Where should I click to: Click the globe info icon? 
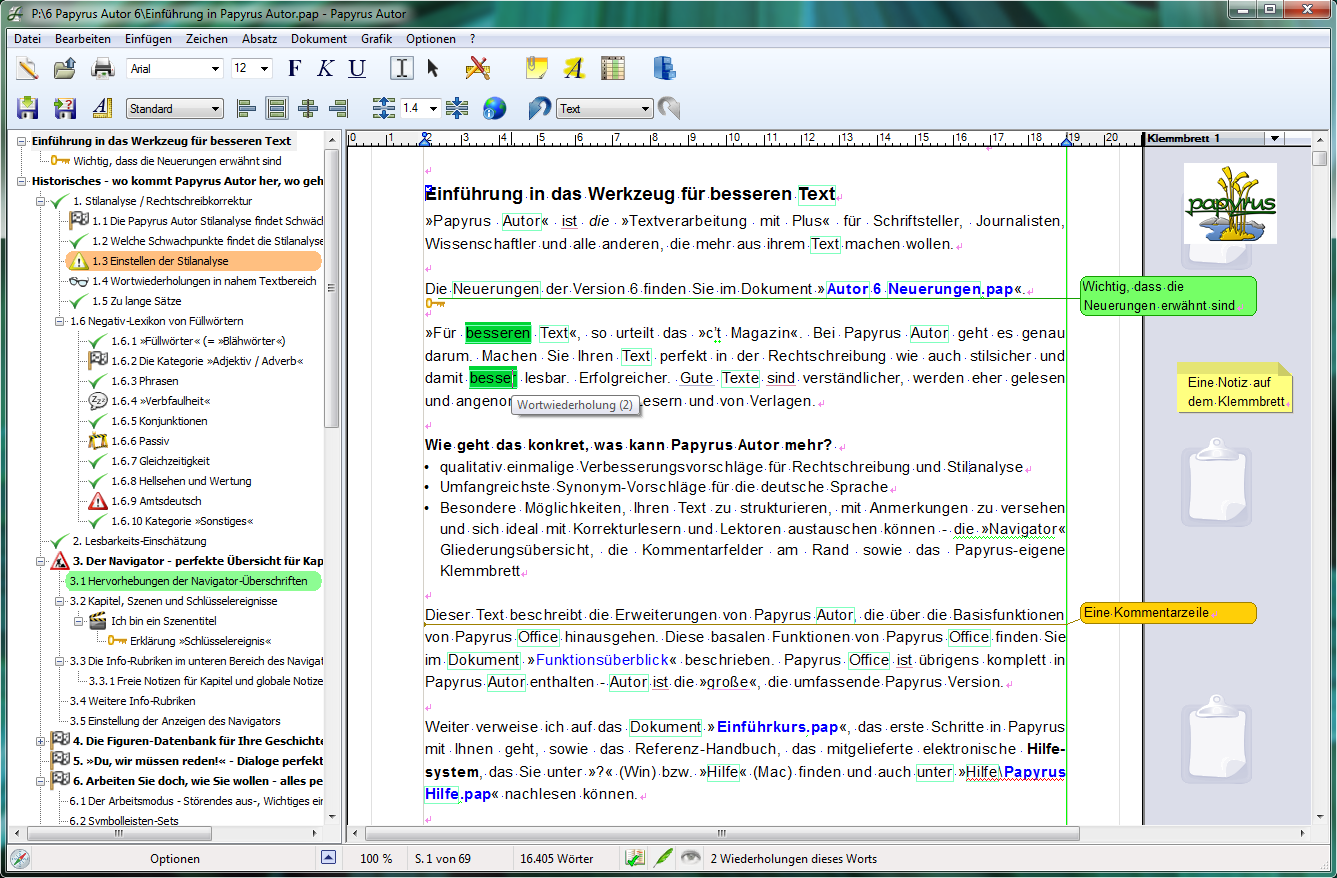click(494, 108)
